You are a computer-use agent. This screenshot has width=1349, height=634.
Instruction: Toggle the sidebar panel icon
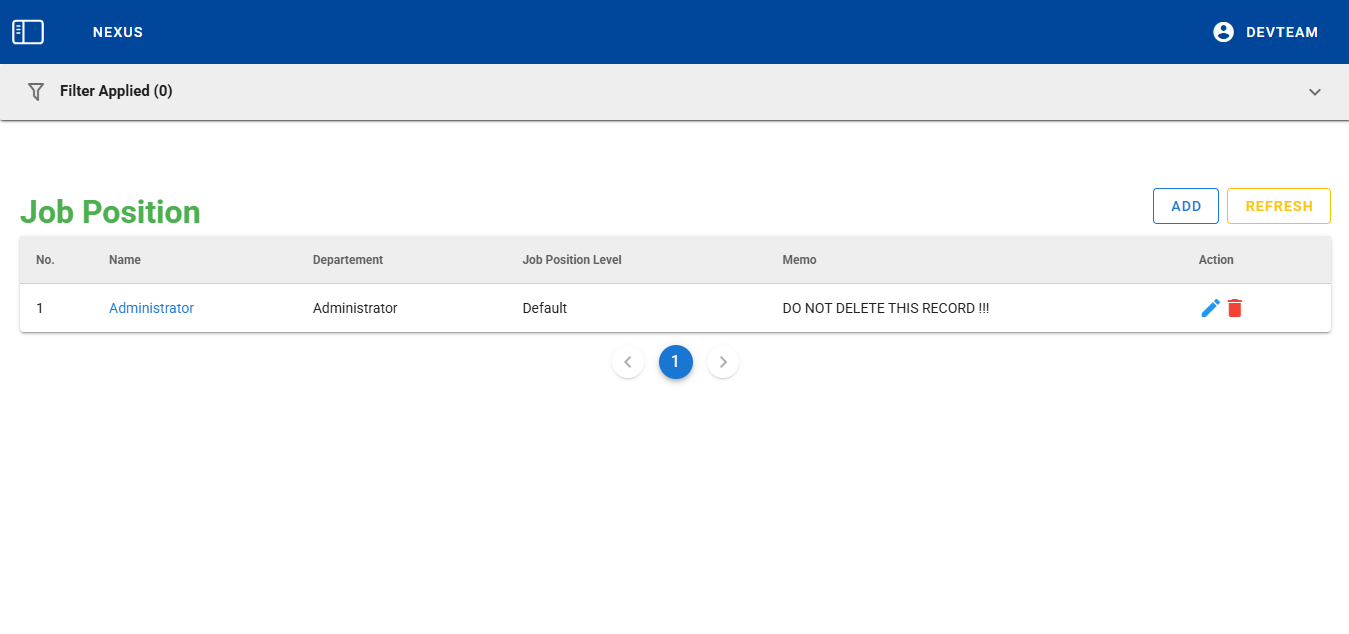pos(28,32)
